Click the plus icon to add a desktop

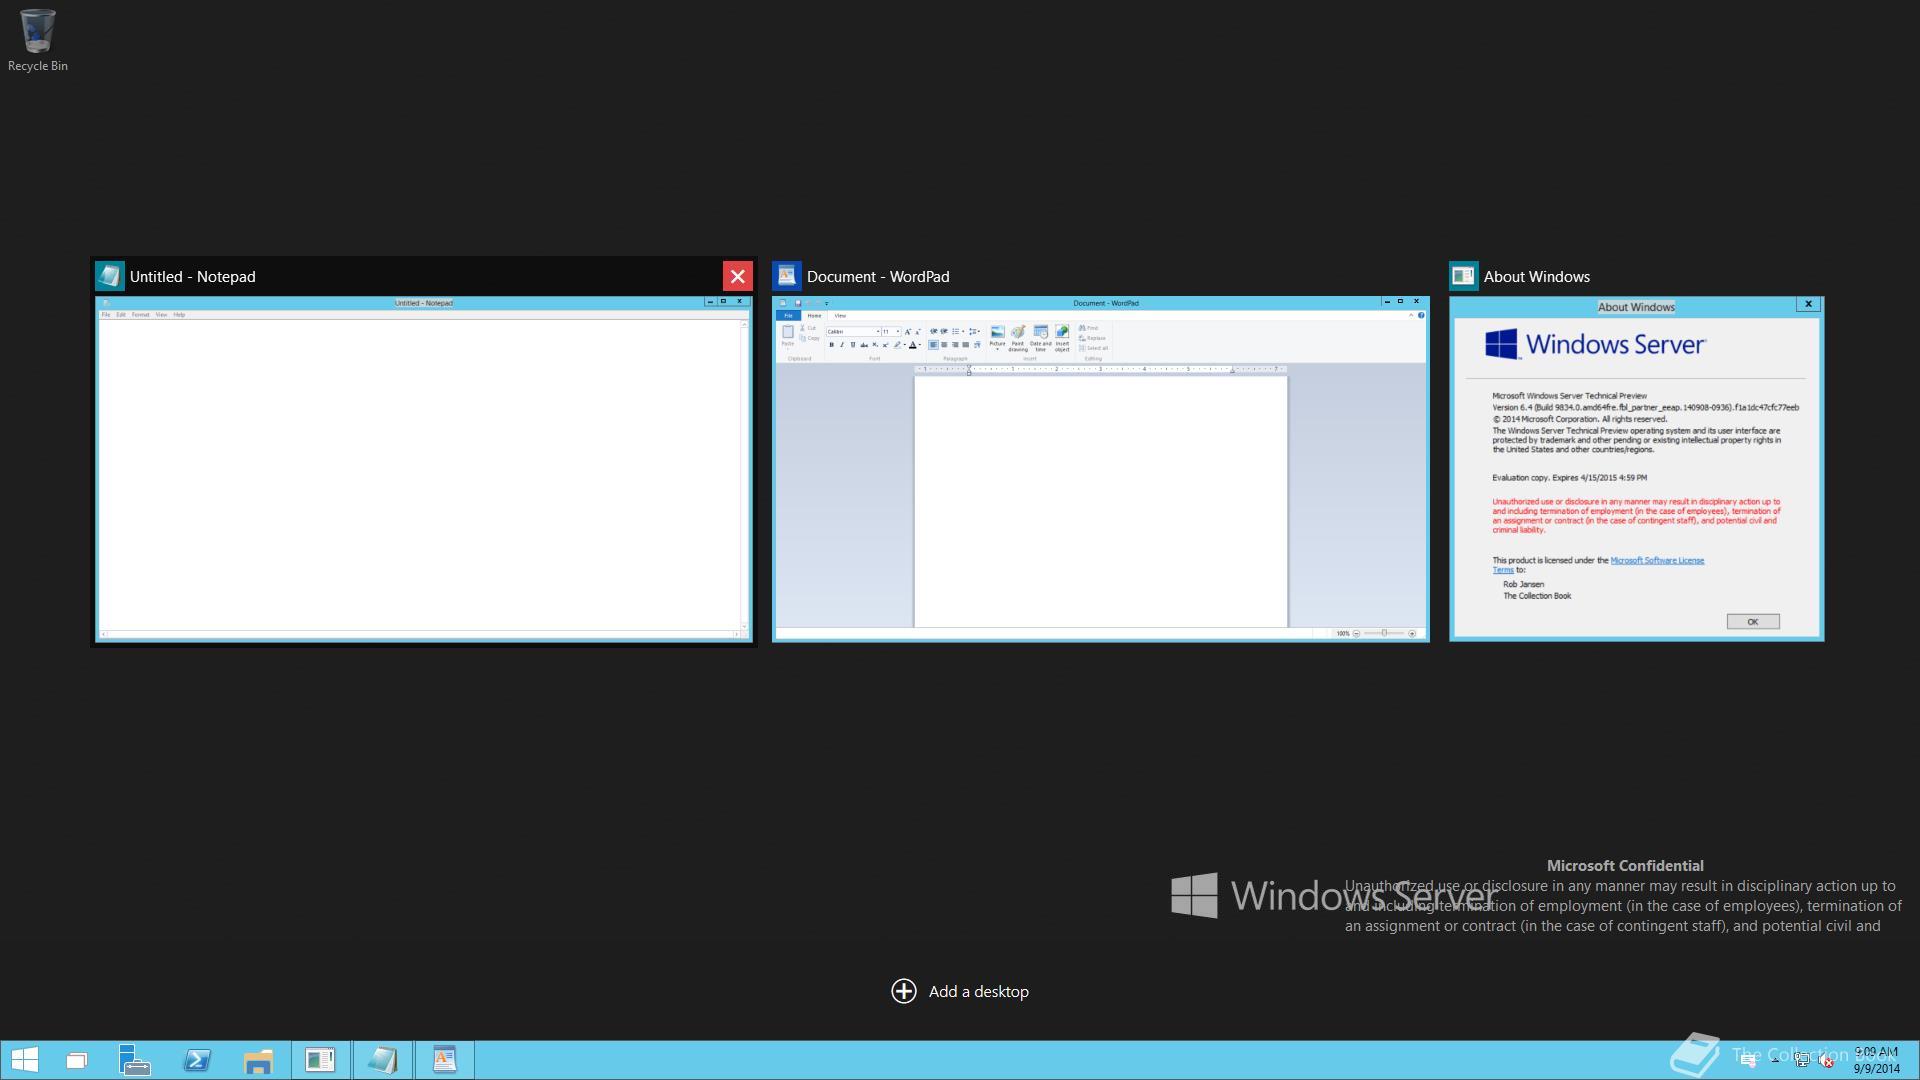pos(904,991)
